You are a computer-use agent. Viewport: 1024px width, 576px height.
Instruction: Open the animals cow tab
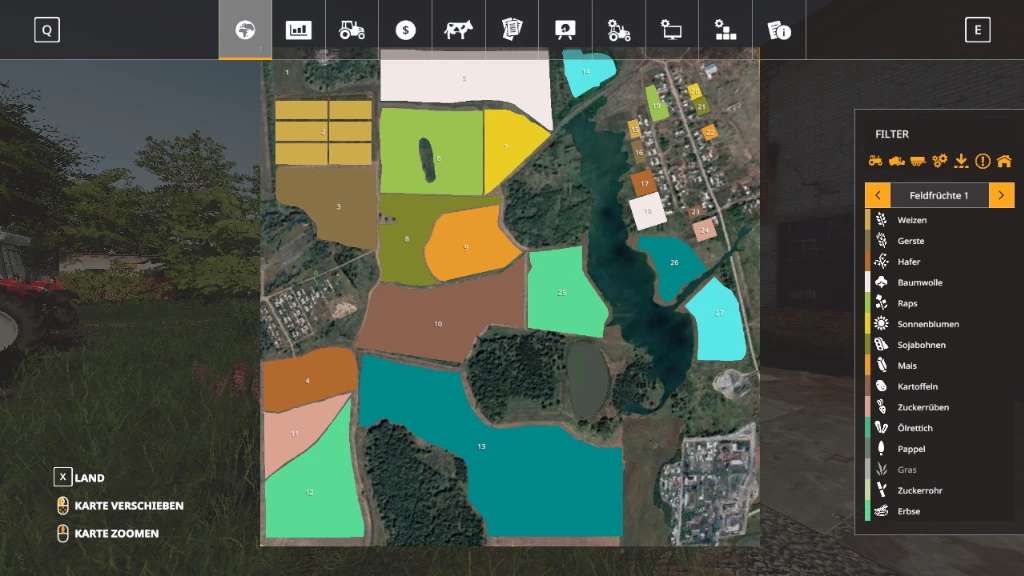(459, 30)
